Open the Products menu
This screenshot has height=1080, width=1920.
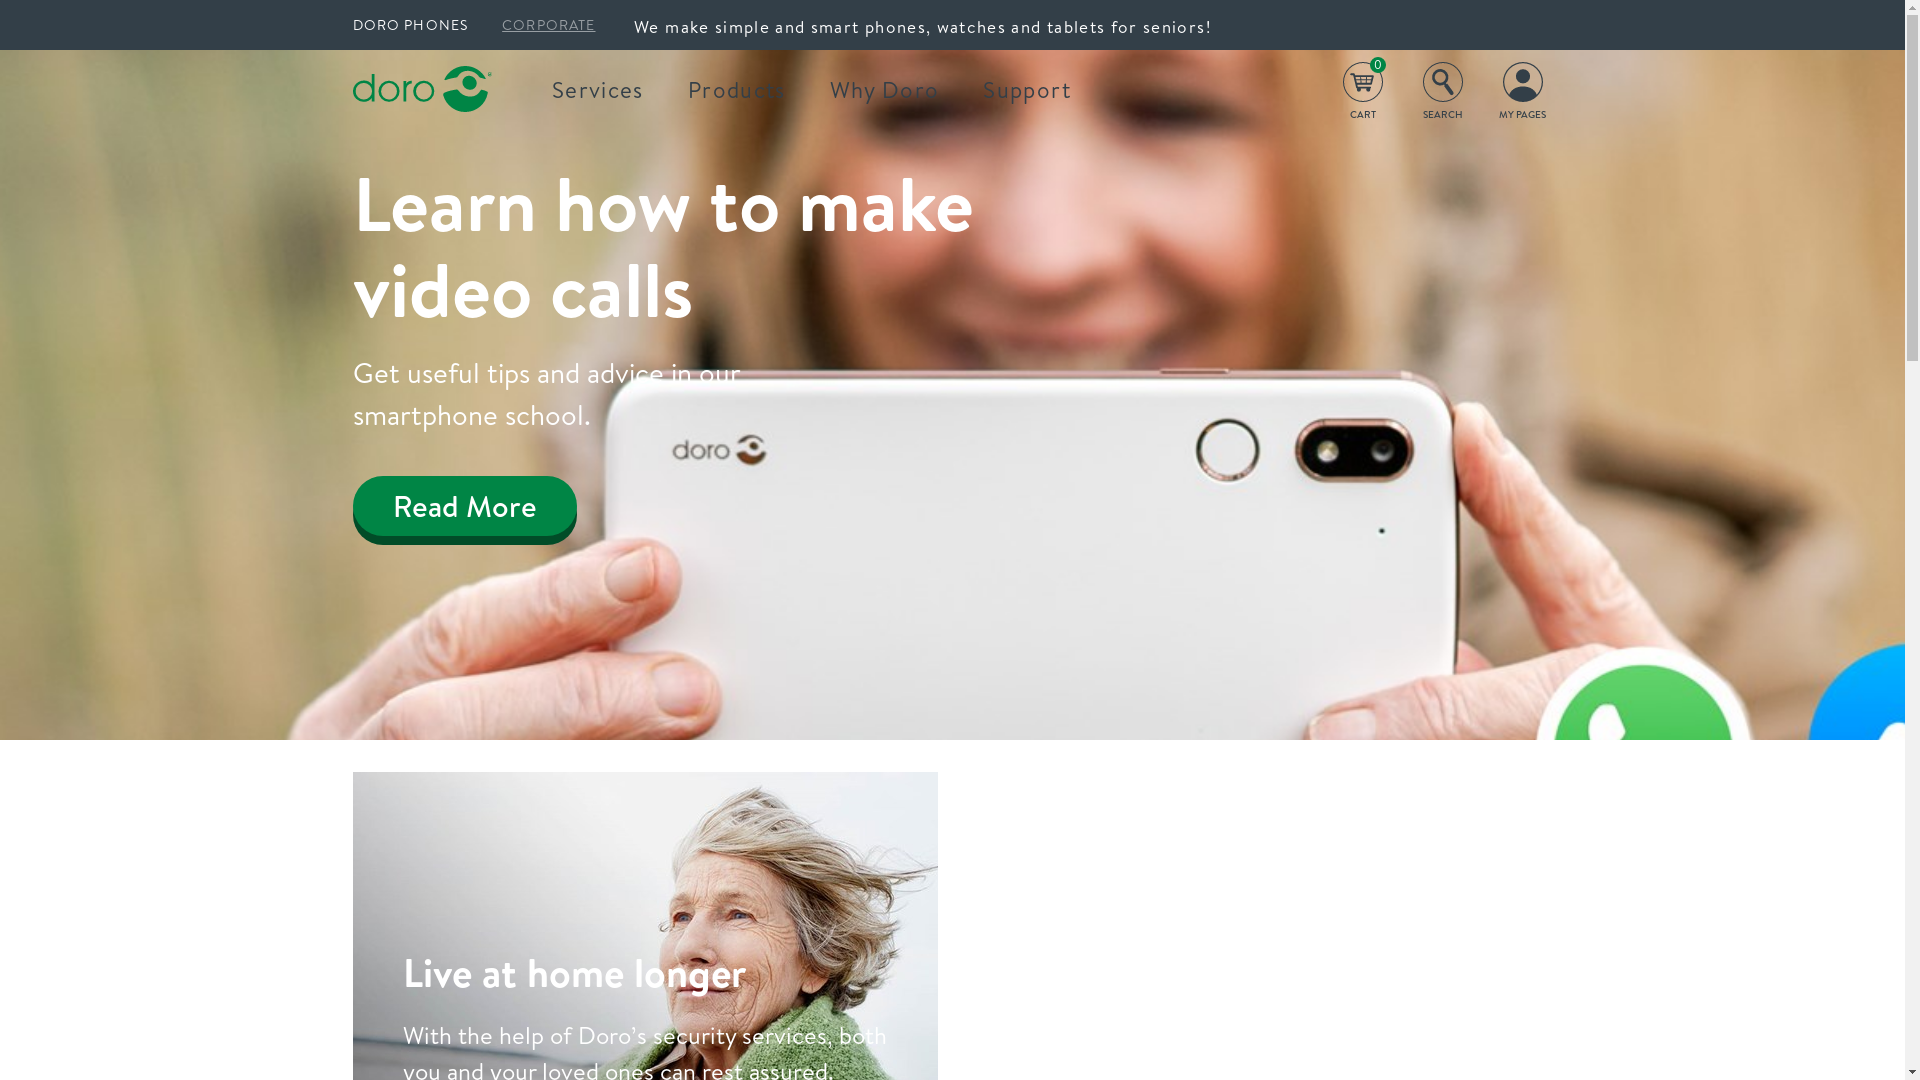click(736, 90)
